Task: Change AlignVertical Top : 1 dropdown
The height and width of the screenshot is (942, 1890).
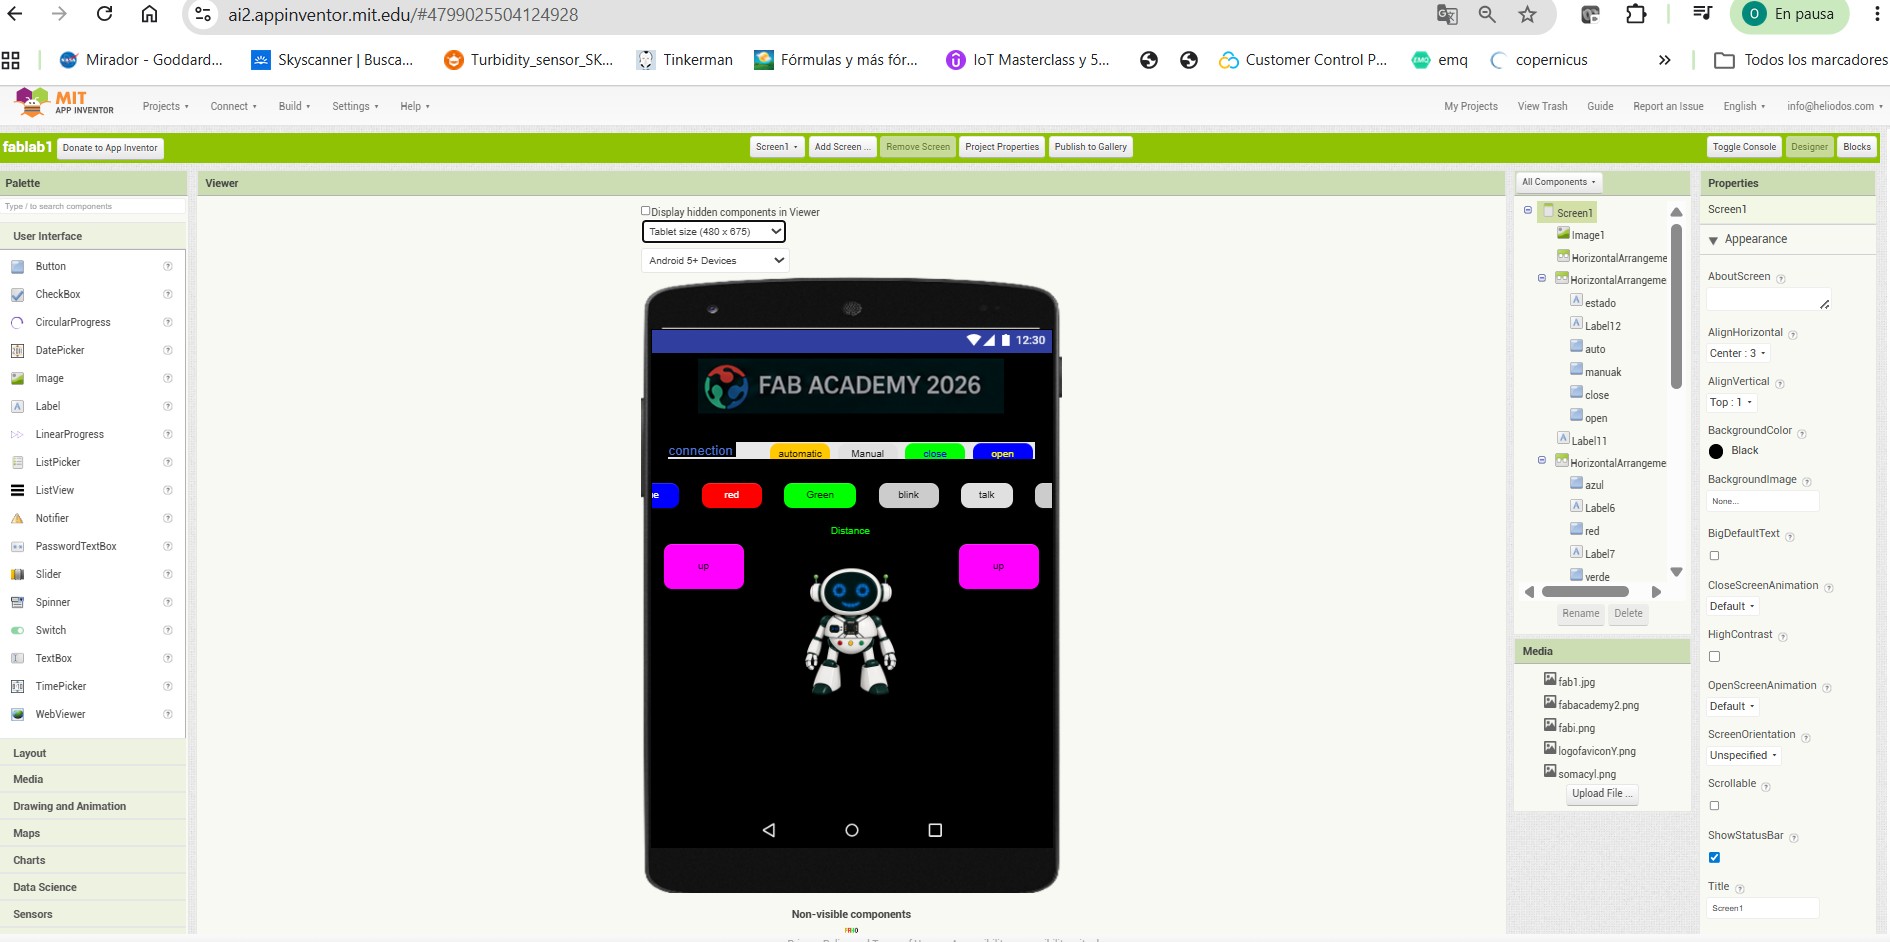Action: 1731,402
